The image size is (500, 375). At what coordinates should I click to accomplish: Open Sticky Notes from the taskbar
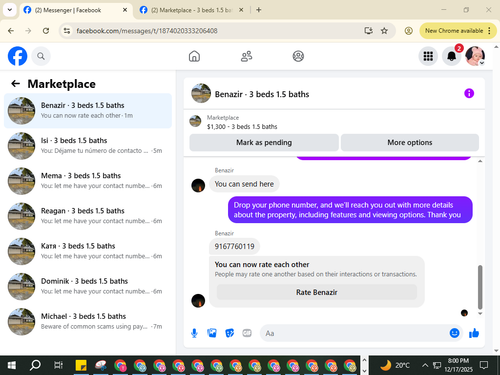[81, 365]
